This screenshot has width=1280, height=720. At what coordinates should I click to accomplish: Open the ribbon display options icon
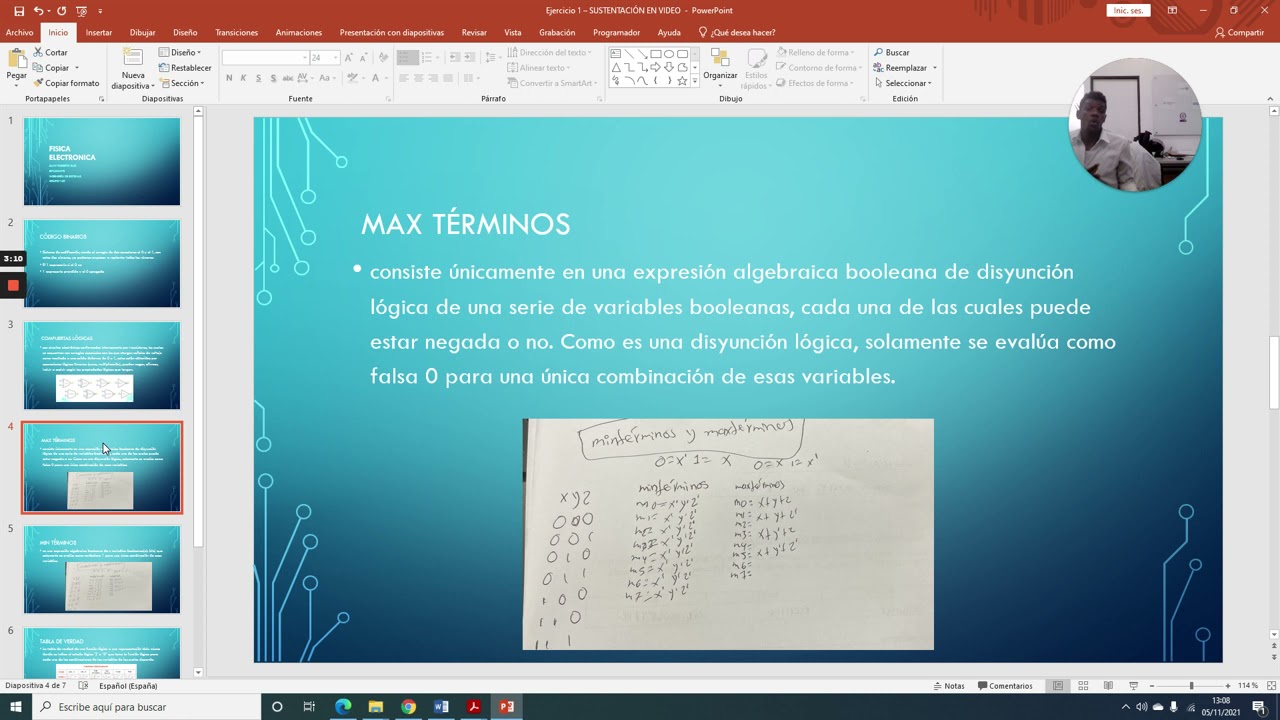click(1172, 10)
